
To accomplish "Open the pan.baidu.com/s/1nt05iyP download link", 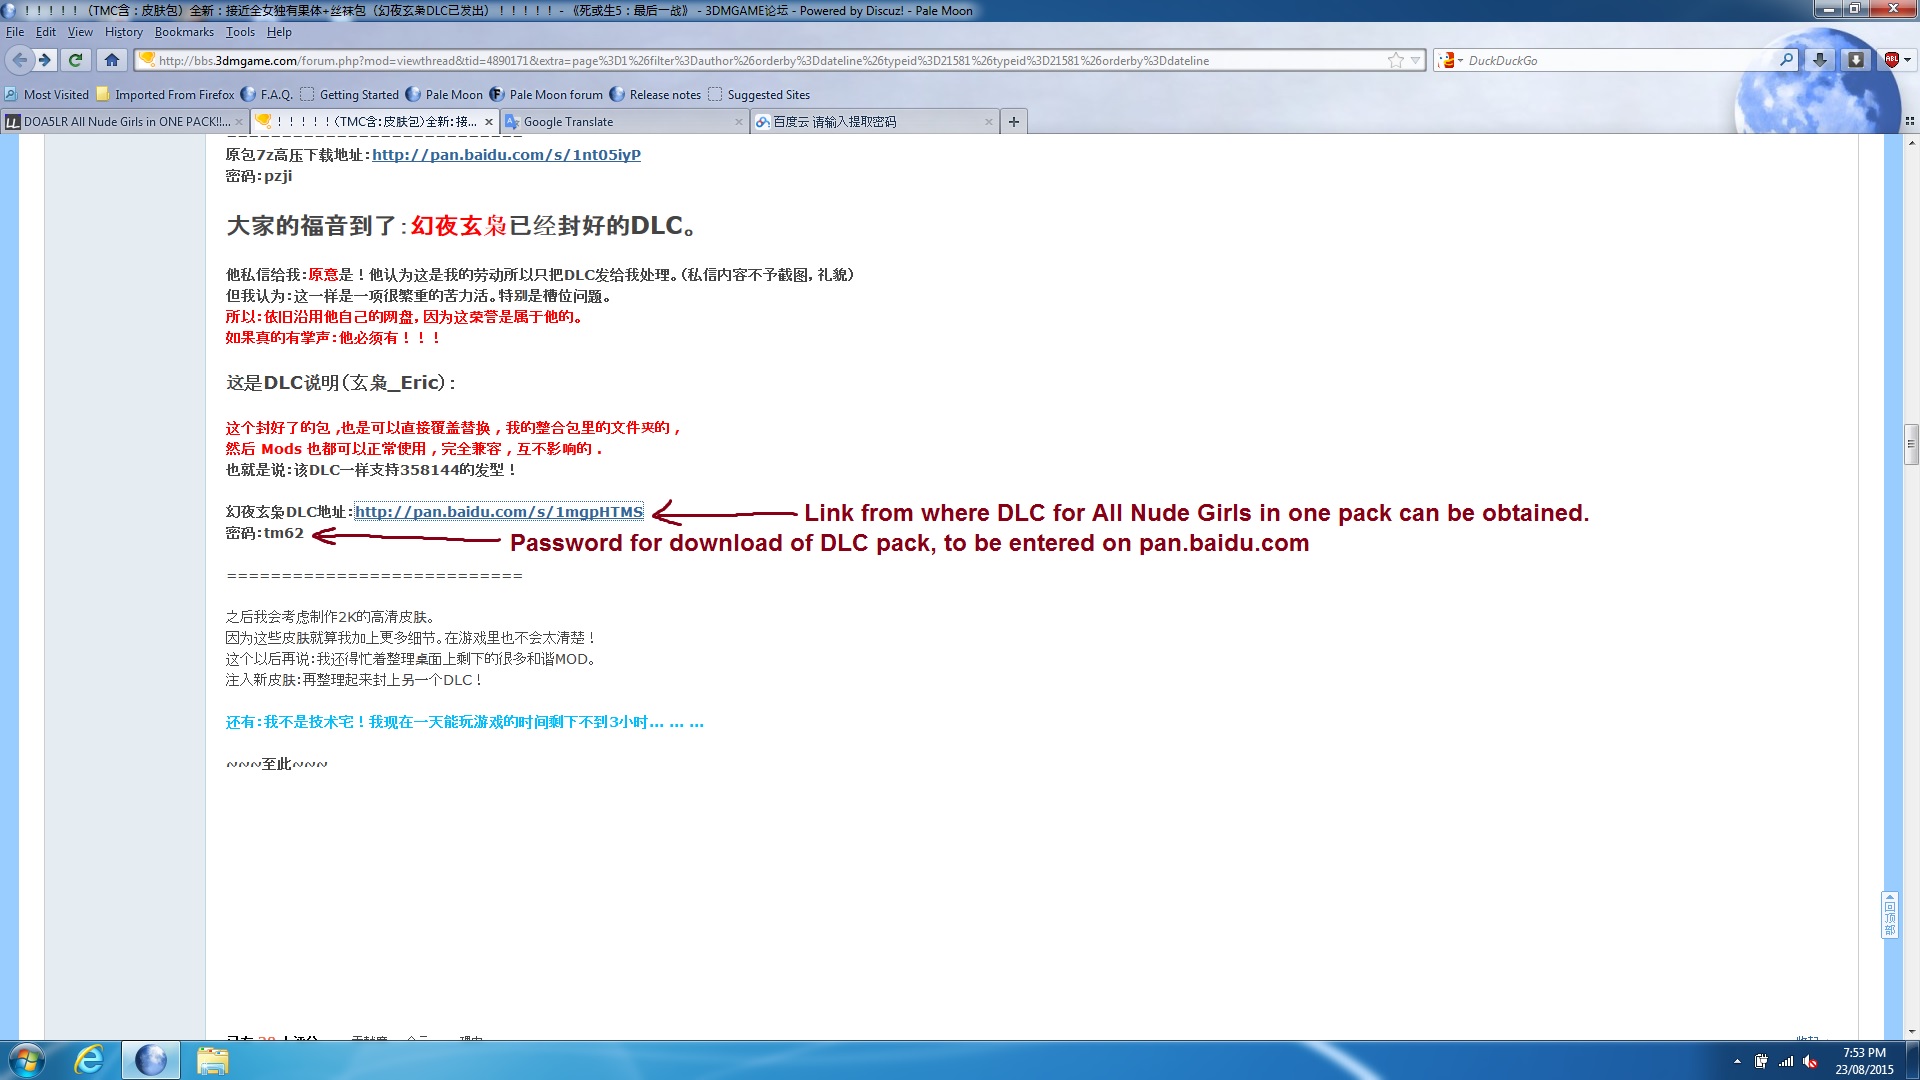I will (x=506, y=155).
